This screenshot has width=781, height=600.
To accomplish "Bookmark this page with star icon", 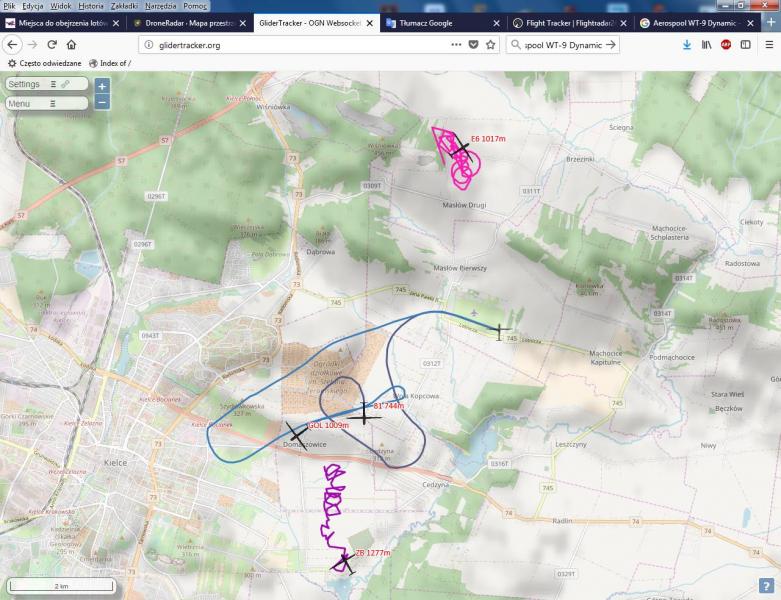I will pyautogui.click(x=491, y=44).
